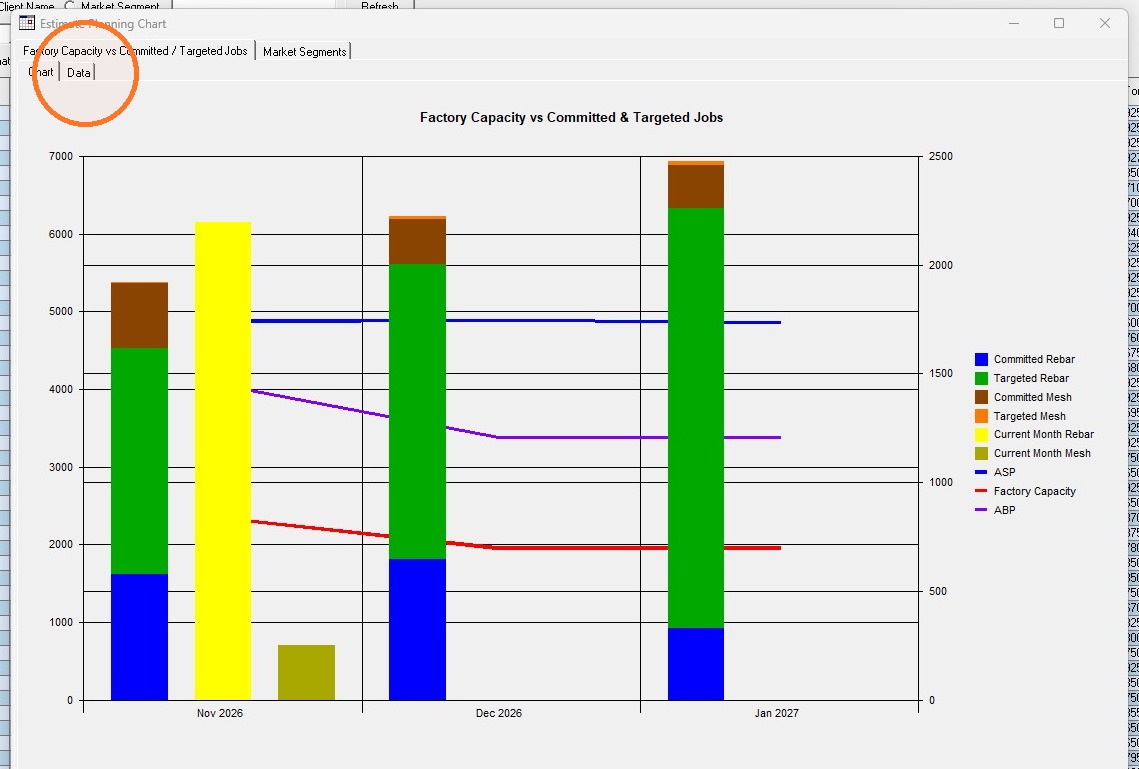Click the green Targeted Rebar segment for Jan 2027

(x=696, y=418)
